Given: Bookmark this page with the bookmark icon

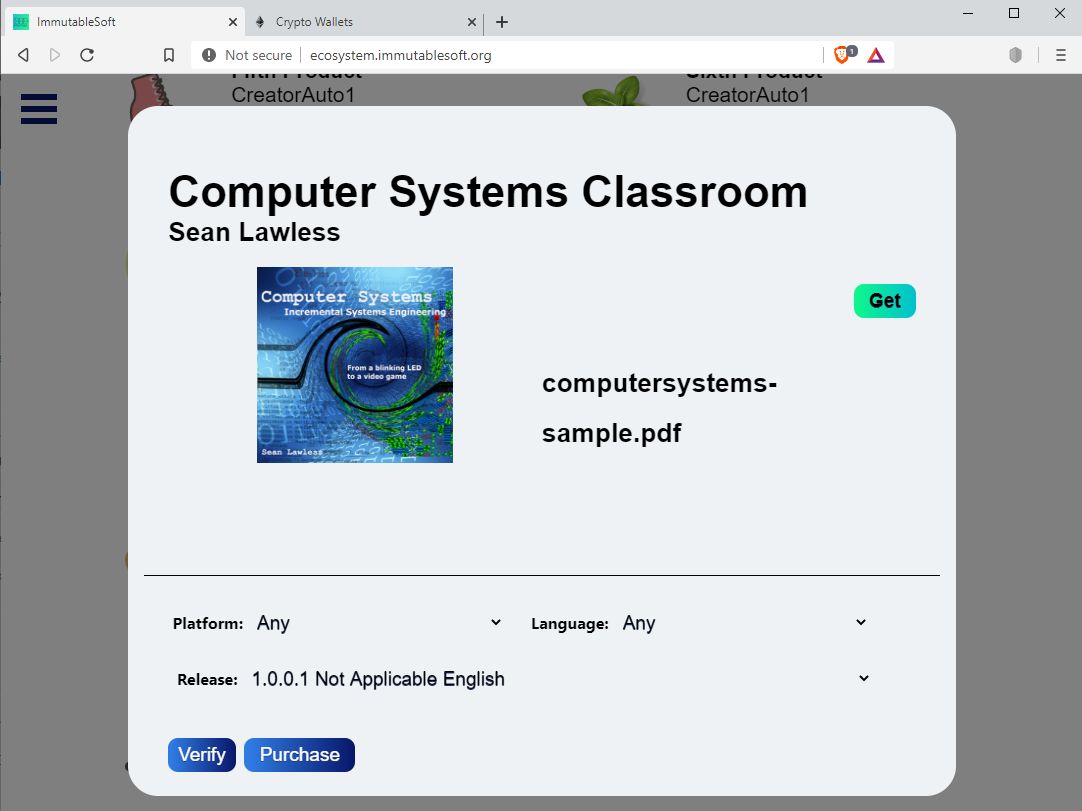Looking at the screenshot, I should point(168,55).
